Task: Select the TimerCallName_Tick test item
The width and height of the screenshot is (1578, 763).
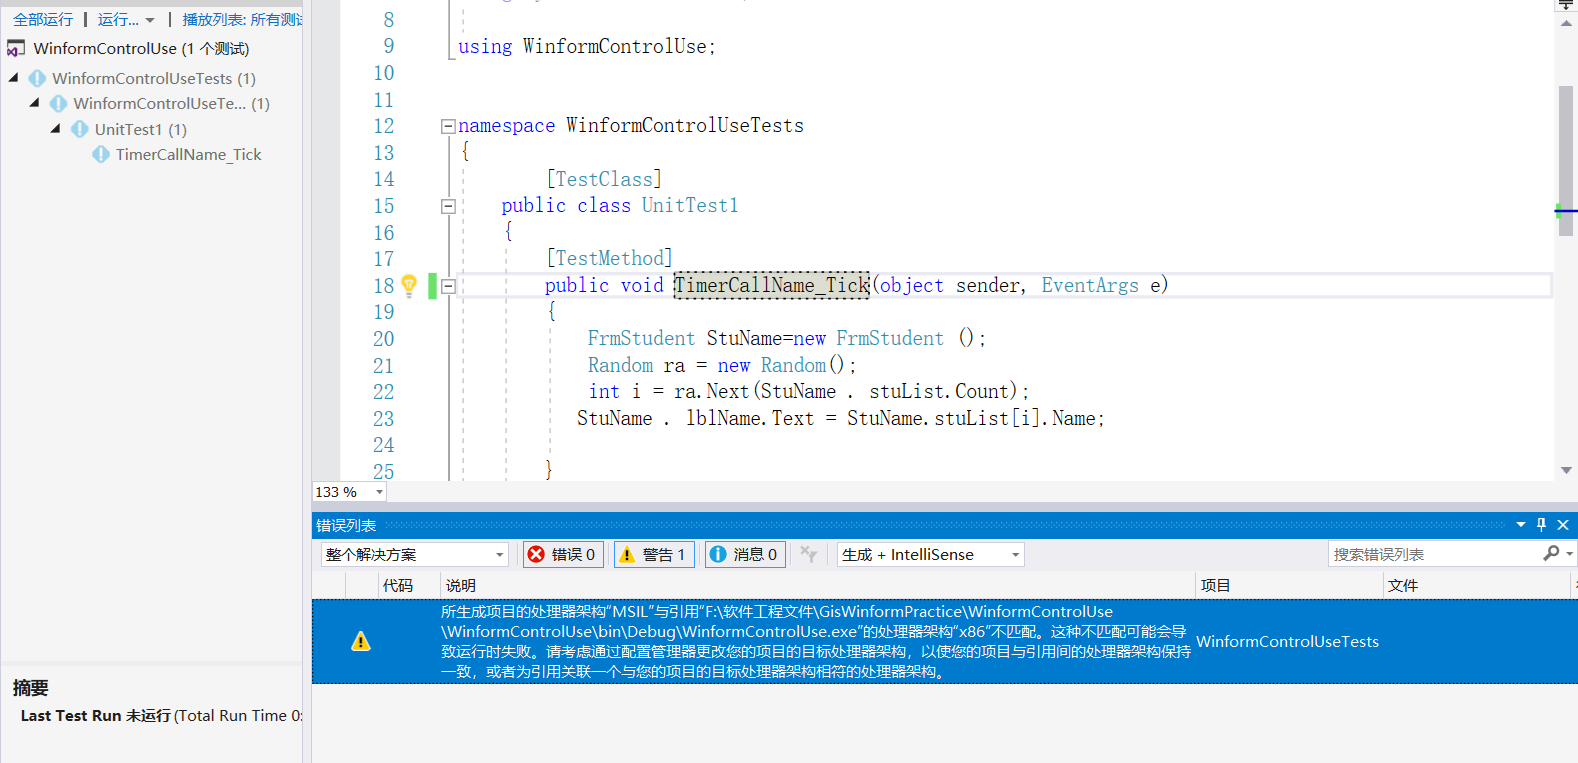Action: [x=188, y=154]
